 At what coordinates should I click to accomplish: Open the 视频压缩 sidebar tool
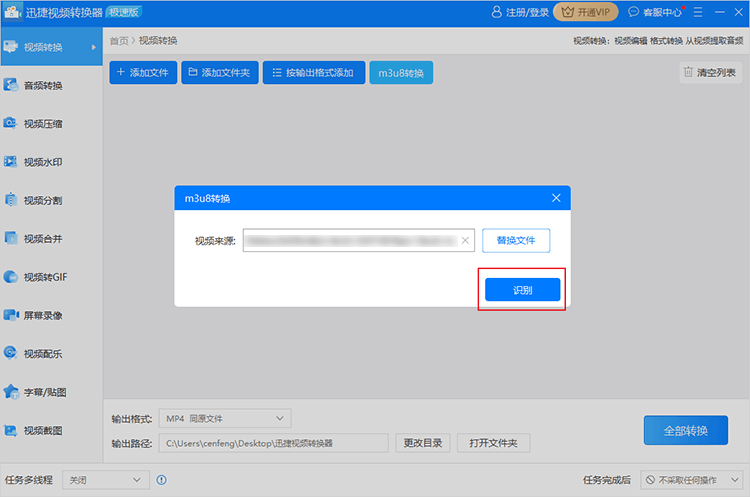[42, 124]
